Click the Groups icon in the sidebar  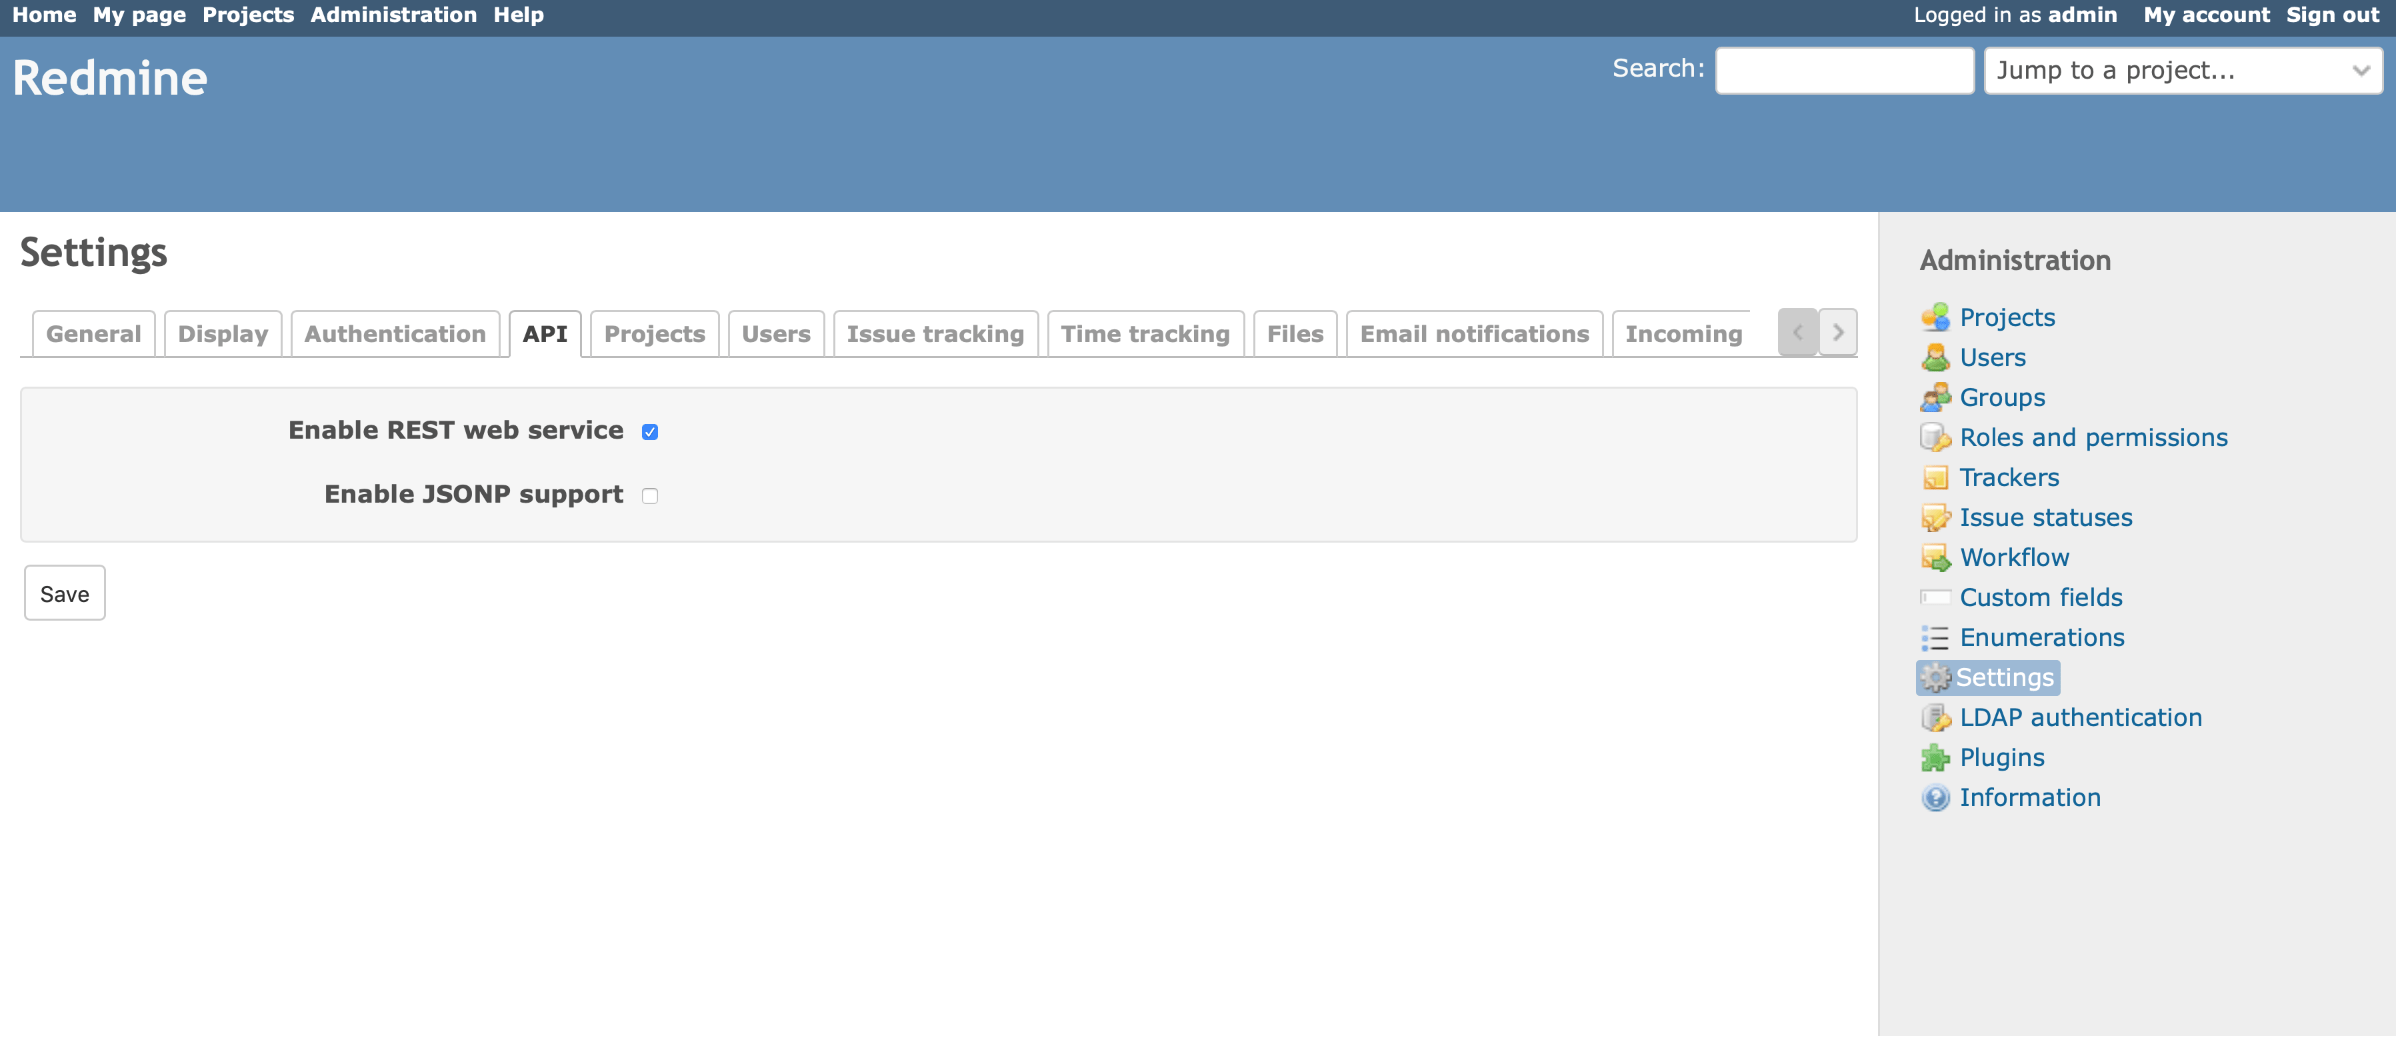coord(1935,397)
